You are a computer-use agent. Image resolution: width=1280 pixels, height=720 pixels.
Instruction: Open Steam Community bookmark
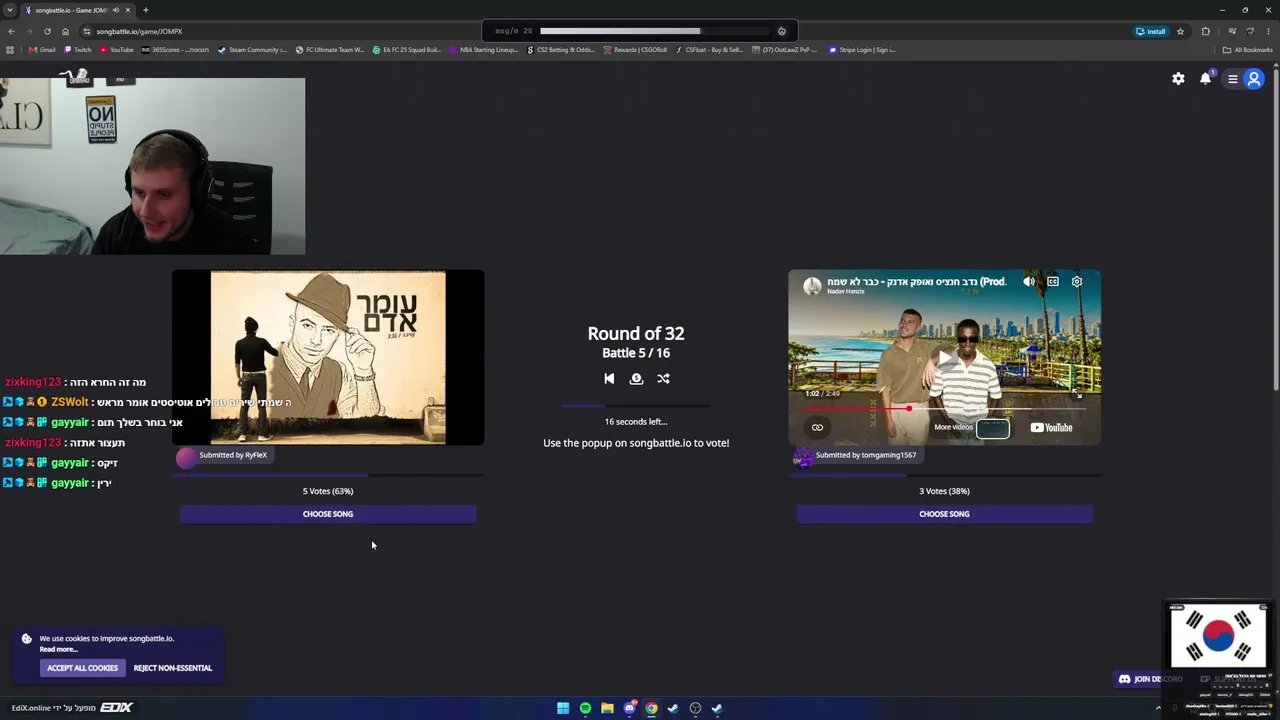click(x=252, y=49)
